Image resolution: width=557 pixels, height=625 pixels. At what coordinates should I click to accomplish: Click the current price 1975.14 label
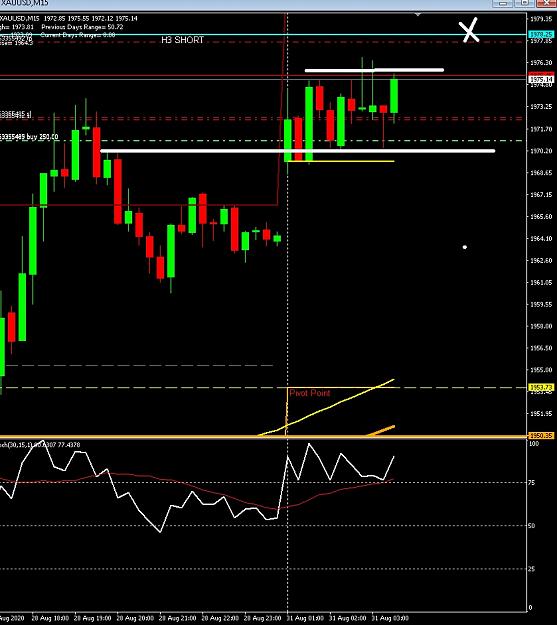point(541,80)
